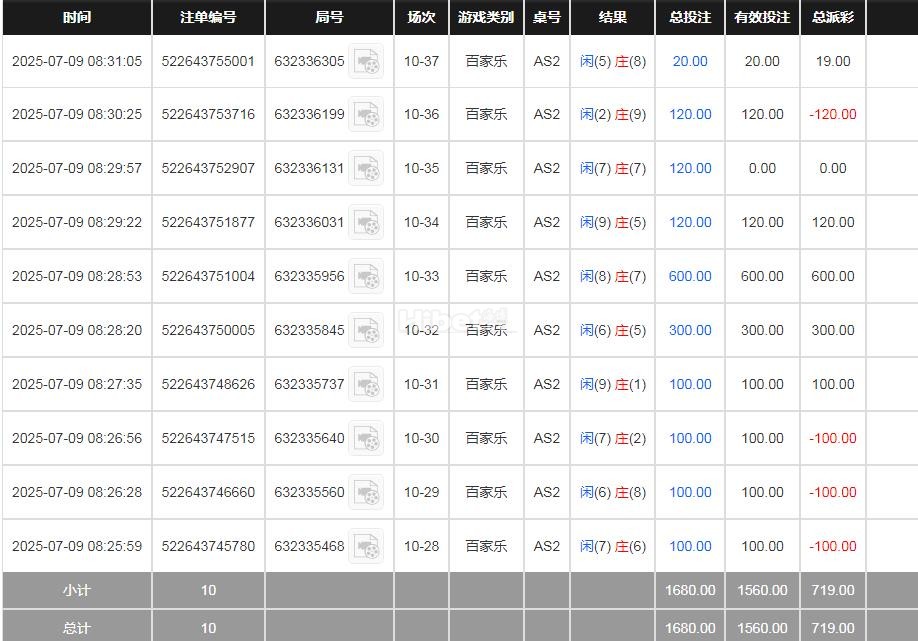Sort by the 时间 column header
The image size is (918, 641).
click(x=76, y=17)
